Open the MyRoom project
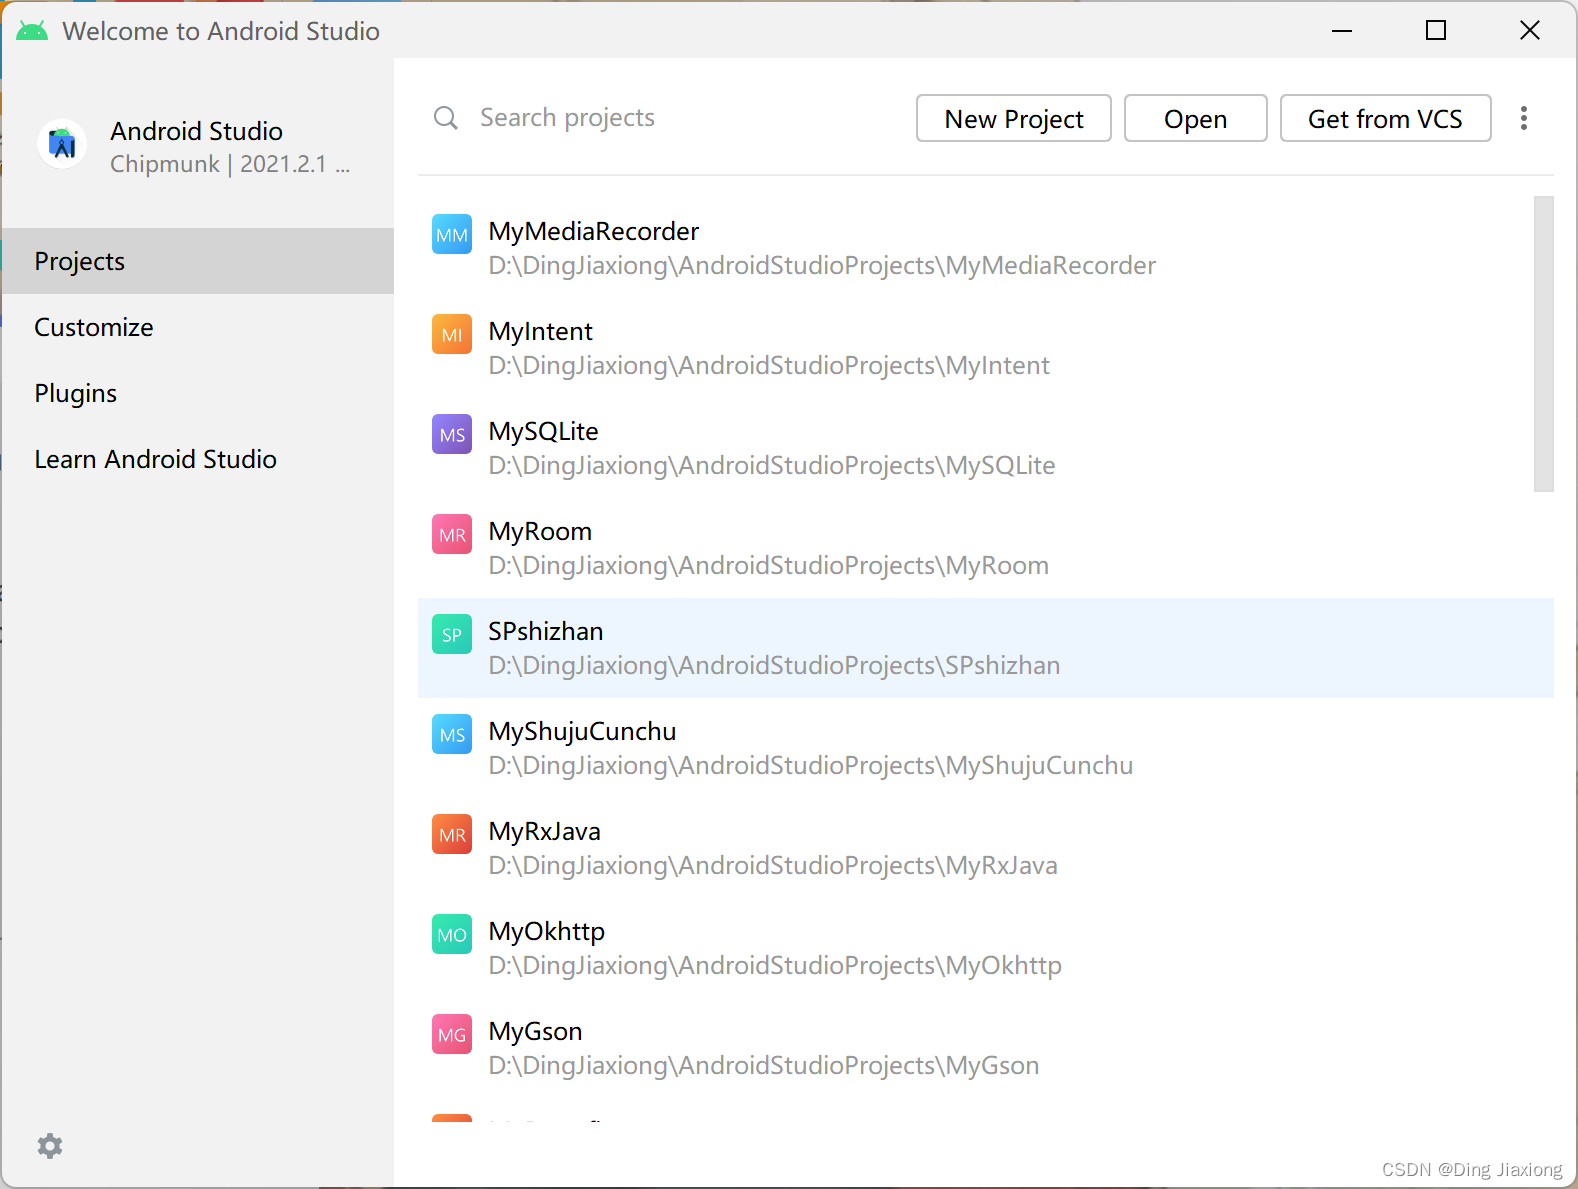Screen dimensions: 1578x1189 986,548
